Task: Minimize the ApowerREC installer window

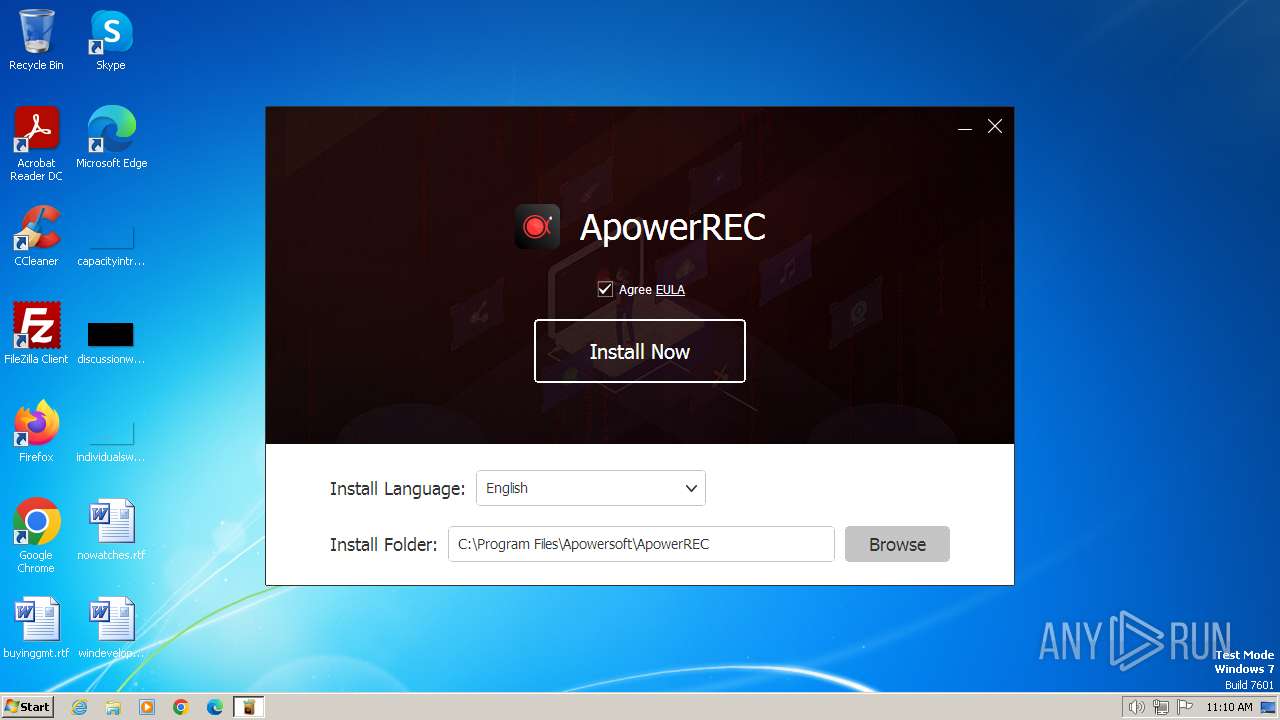Action: [965, 127]
